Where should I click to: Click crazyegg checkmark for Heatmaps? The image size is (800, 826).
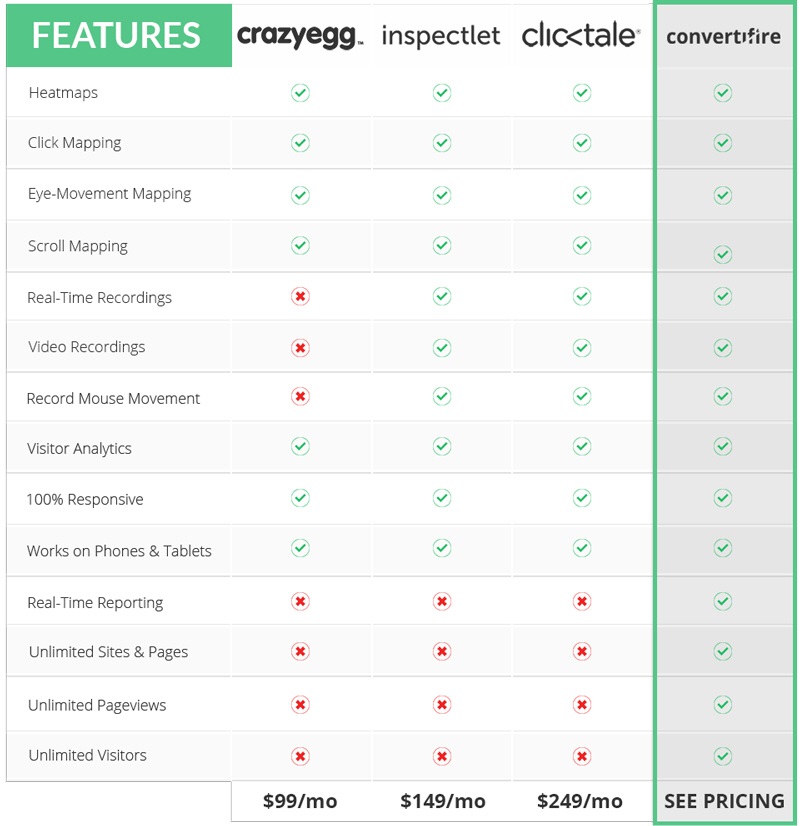pyautogui.click(x=300, y=93)
